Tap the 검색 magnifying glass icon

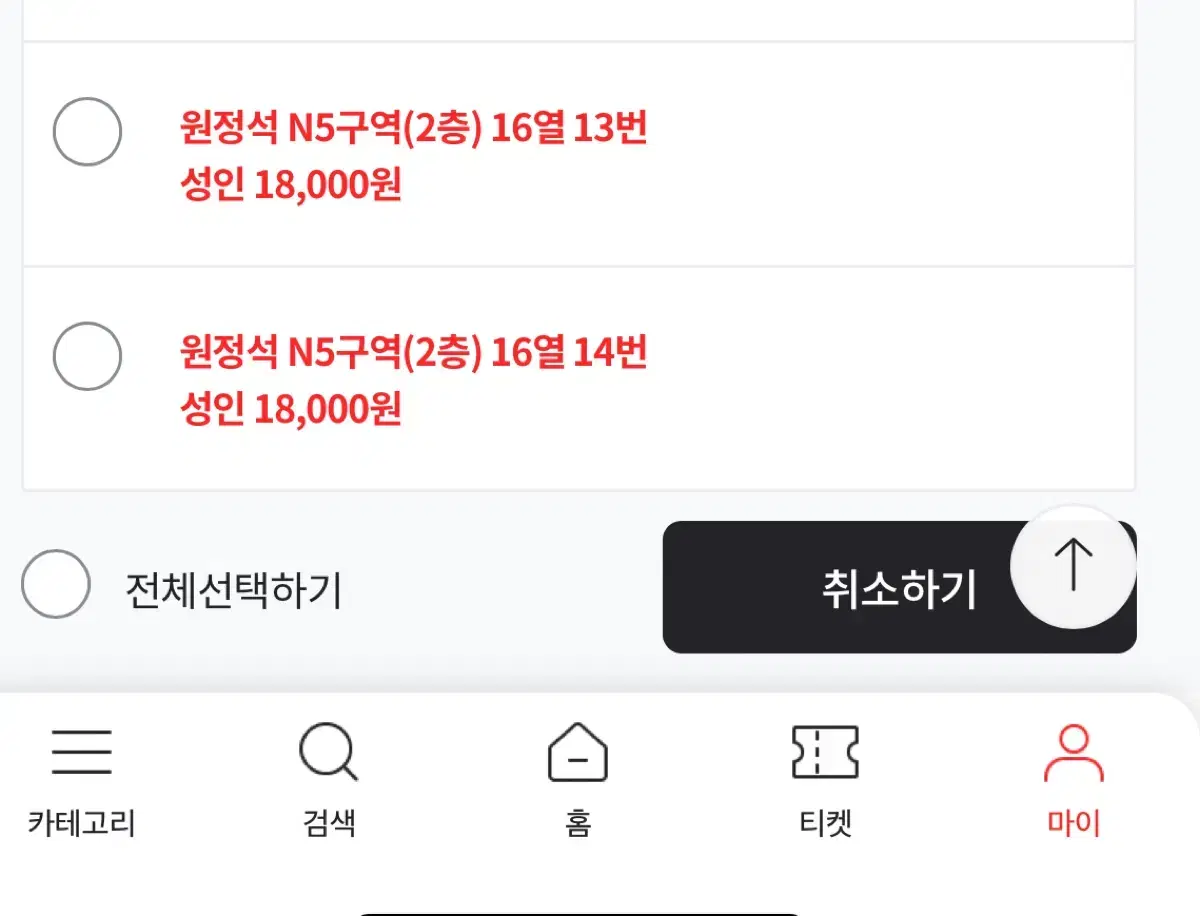pos(329,753)
